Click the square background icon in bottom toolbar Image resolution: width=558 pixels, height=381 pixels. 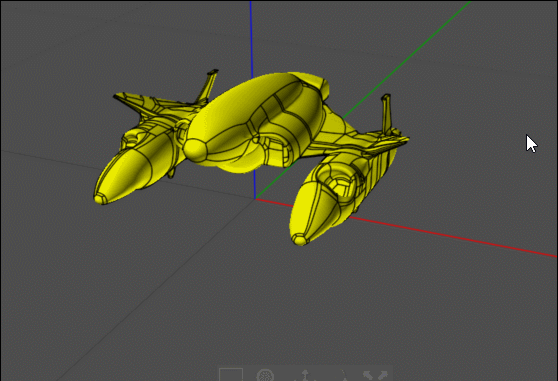coord(231,375)
